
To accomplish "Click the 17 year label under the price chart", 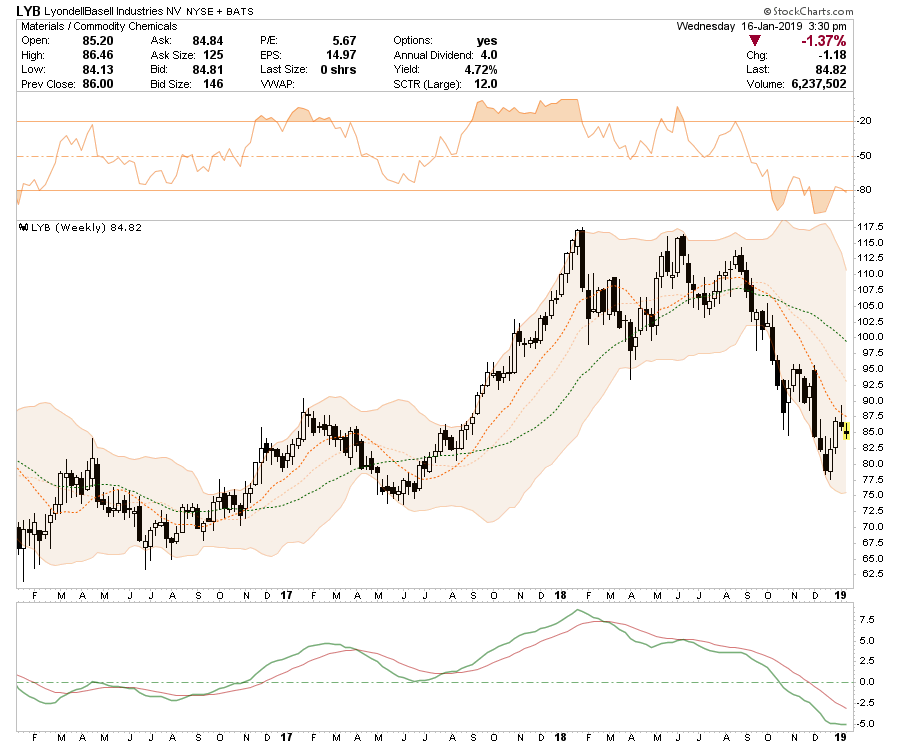I will (x=286, y=596).
